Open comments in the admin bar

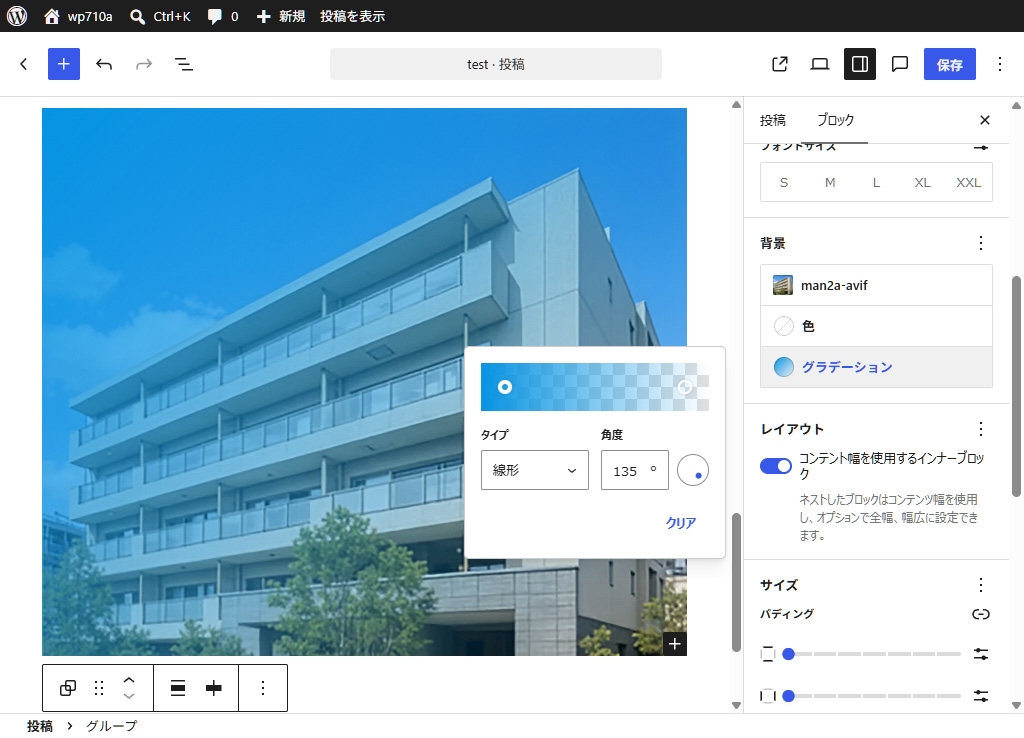click(x=223, y=16)
